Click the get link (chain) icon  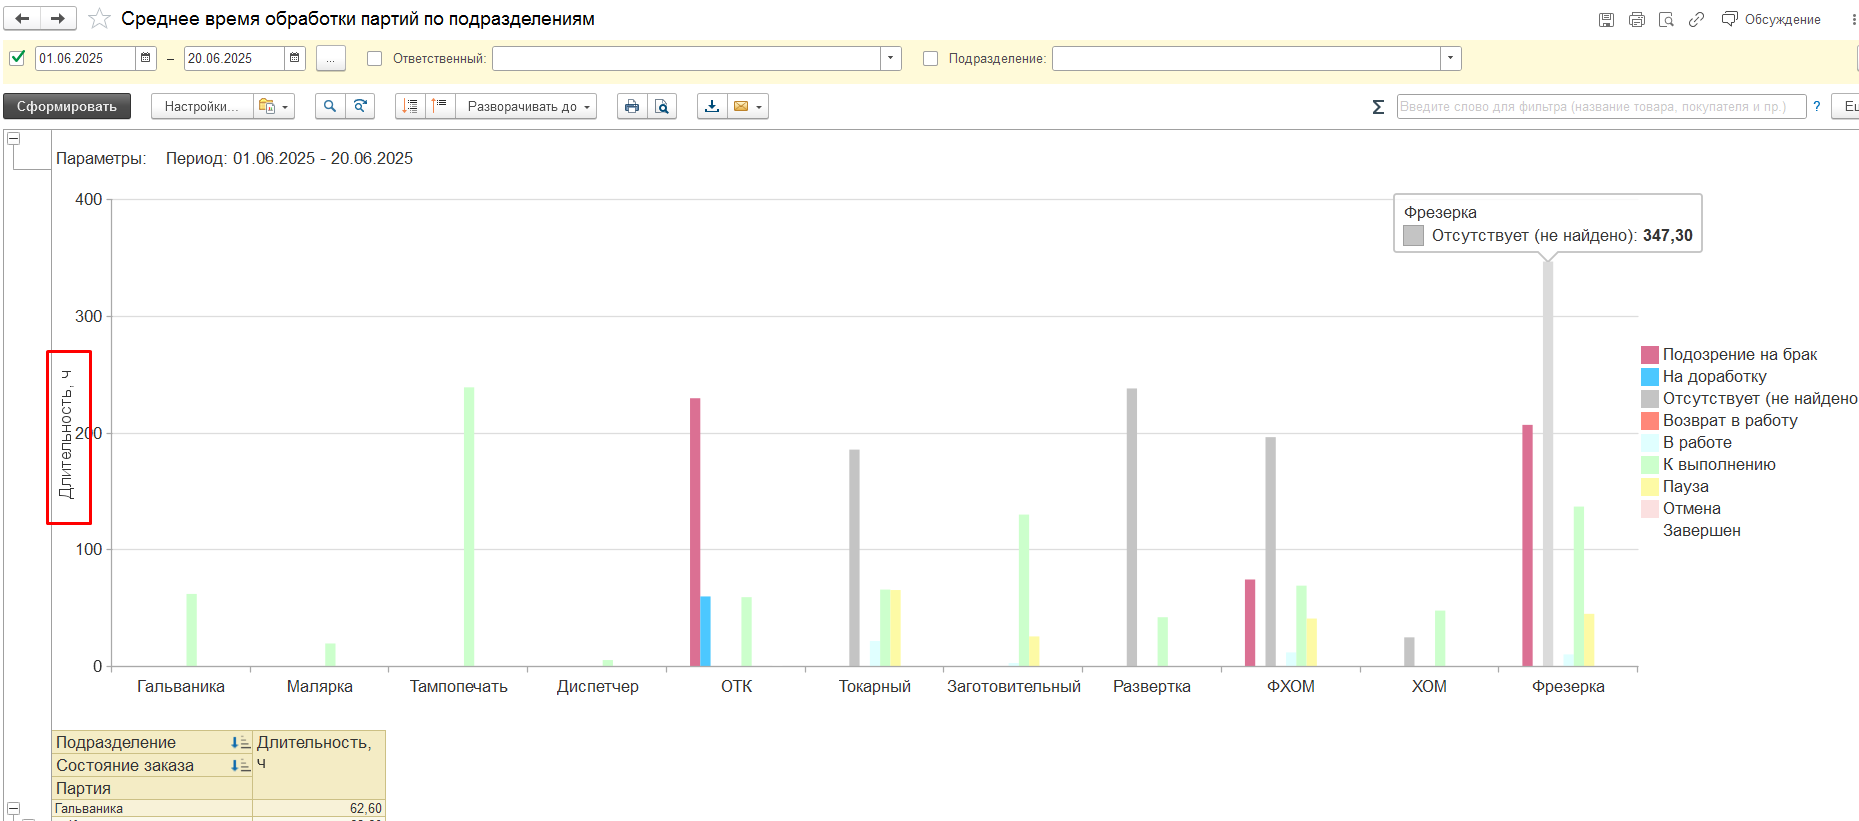(1696, 20)
